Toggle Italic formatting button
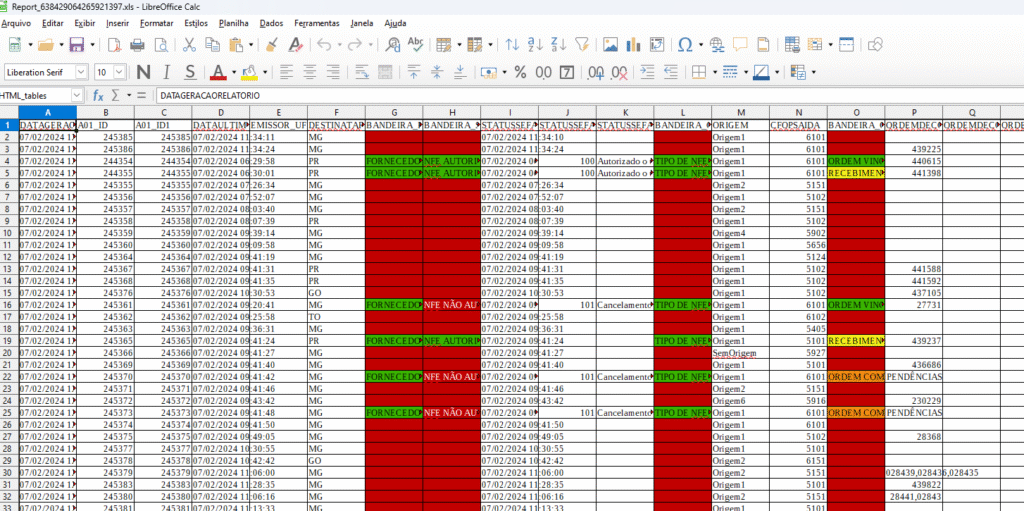 click(x=166, y=72)
